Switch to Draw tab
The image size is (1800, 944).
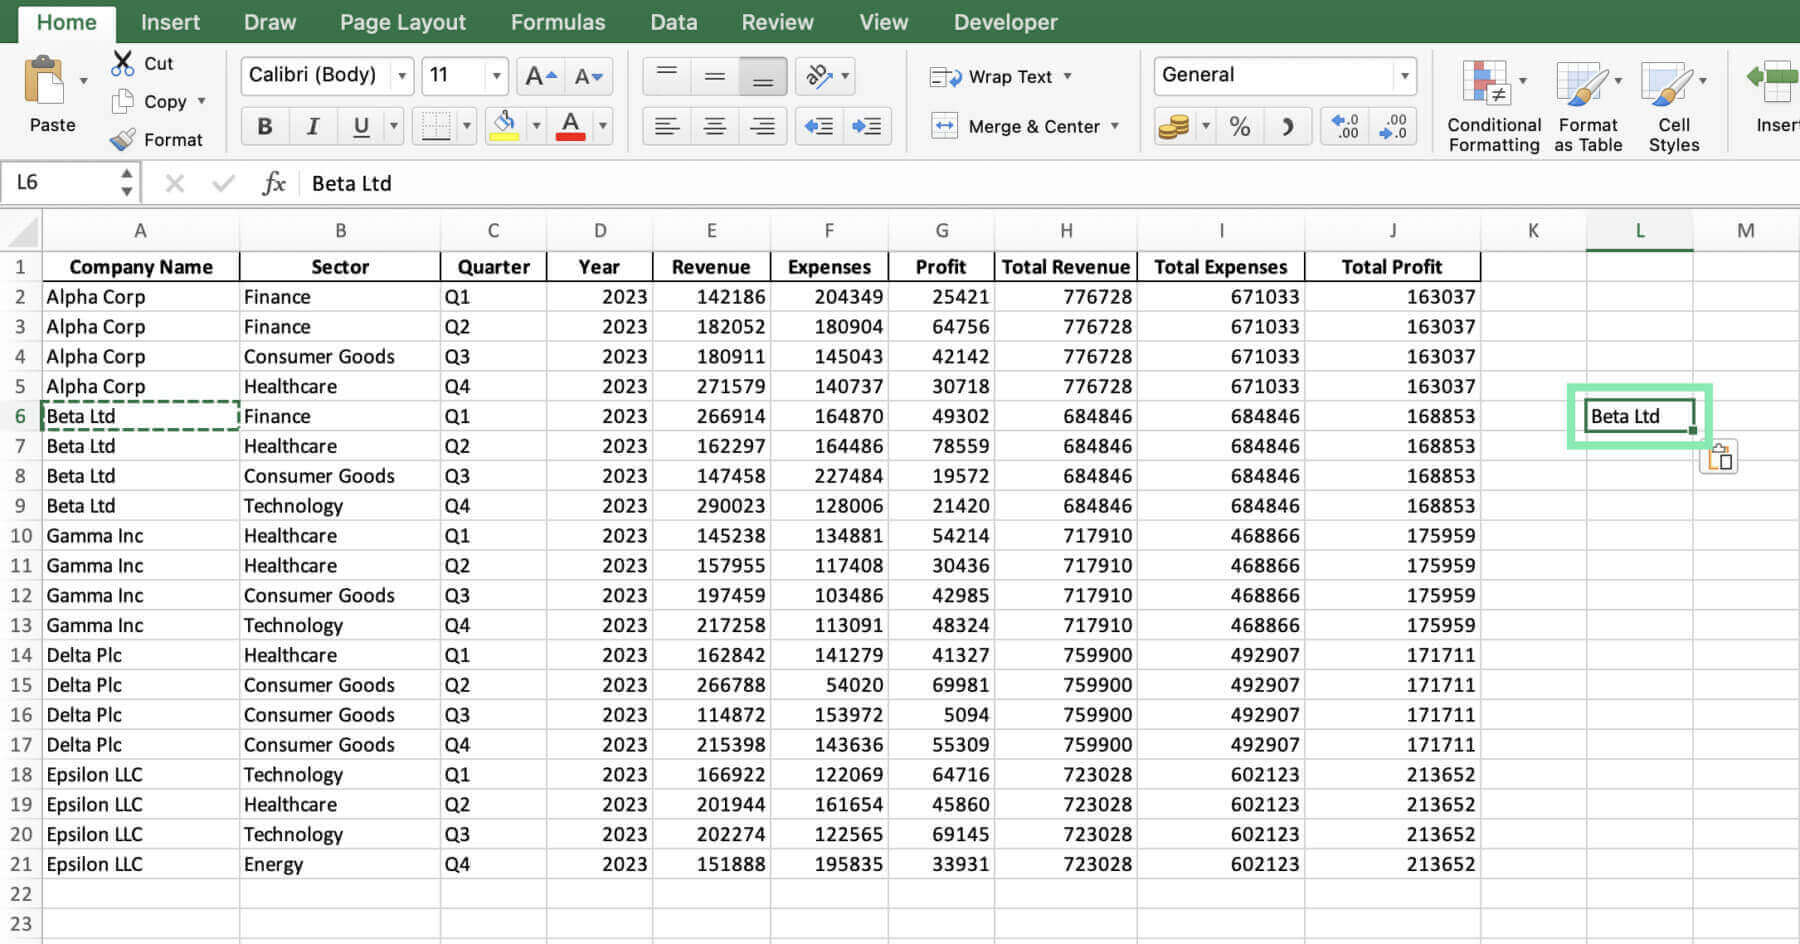(270, 22)
